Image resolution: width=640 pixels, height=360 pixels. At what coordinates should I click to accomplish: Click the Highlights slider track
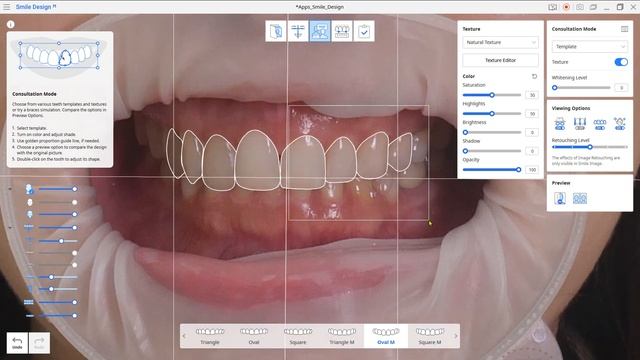click(492, 114)
